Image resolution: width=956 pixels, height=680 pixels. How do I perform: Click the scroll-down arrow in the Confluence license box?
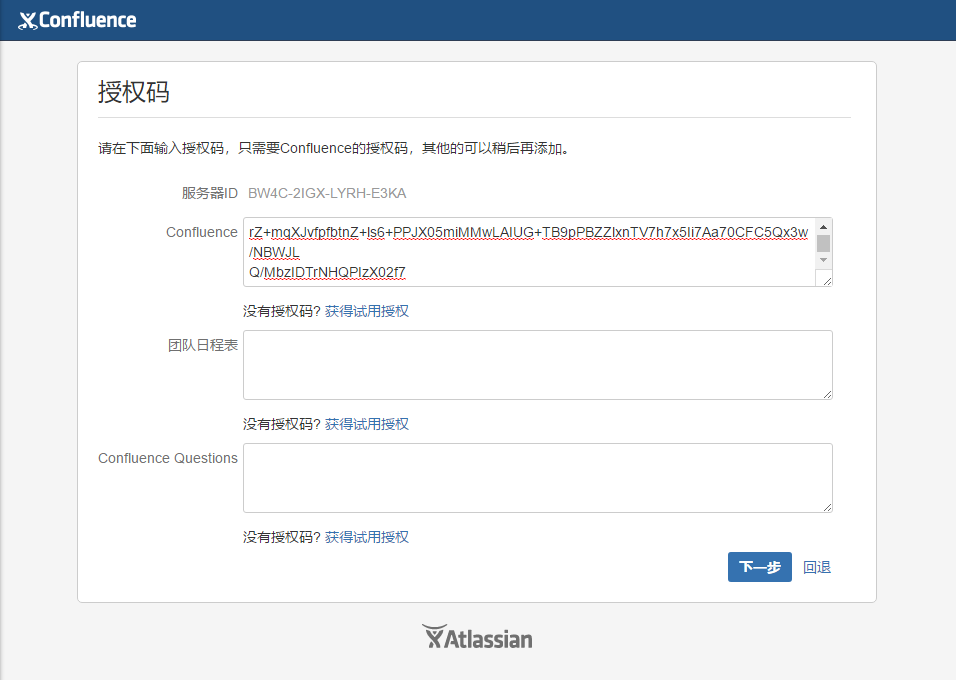coord(823,260)
